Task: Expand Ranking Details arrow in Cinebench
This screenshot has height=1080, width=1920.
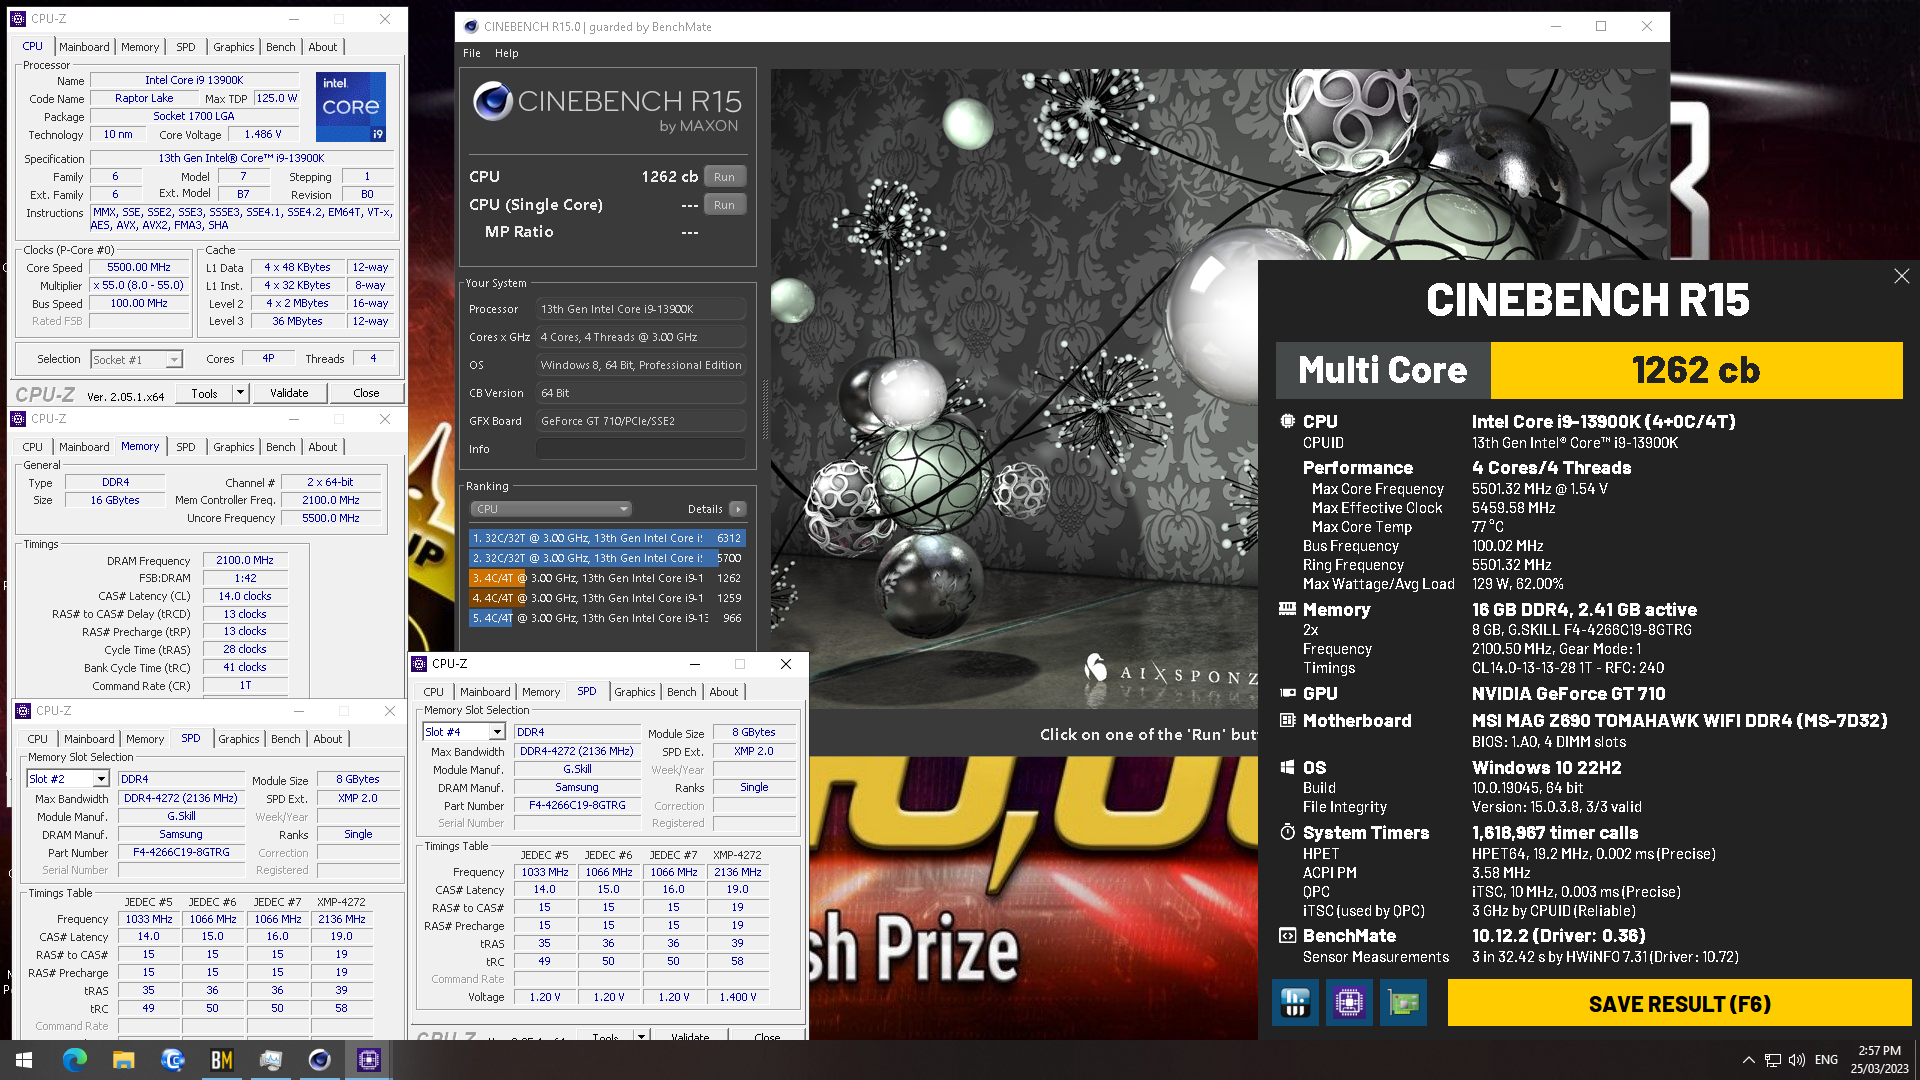Action: point(738,509)
